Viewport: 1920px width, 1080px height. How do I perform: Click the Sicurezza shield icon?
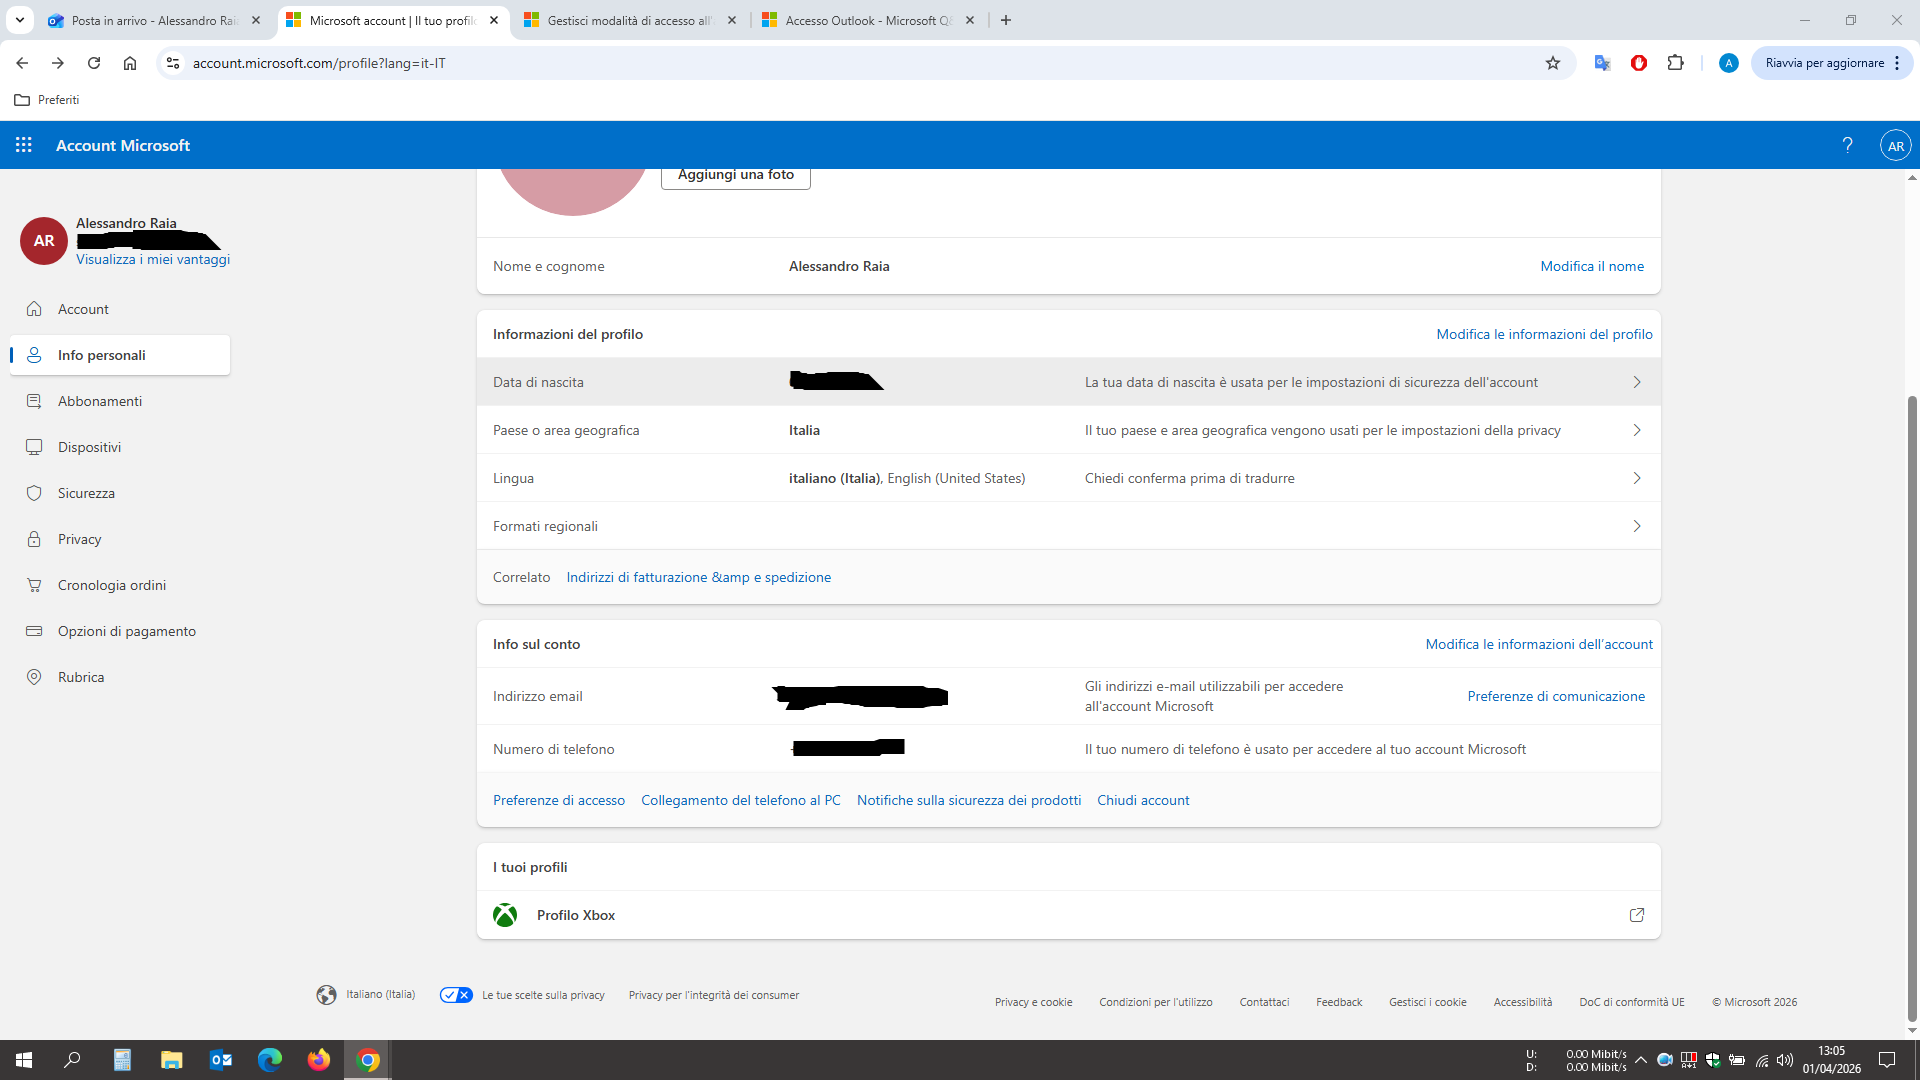coord(34,493)
